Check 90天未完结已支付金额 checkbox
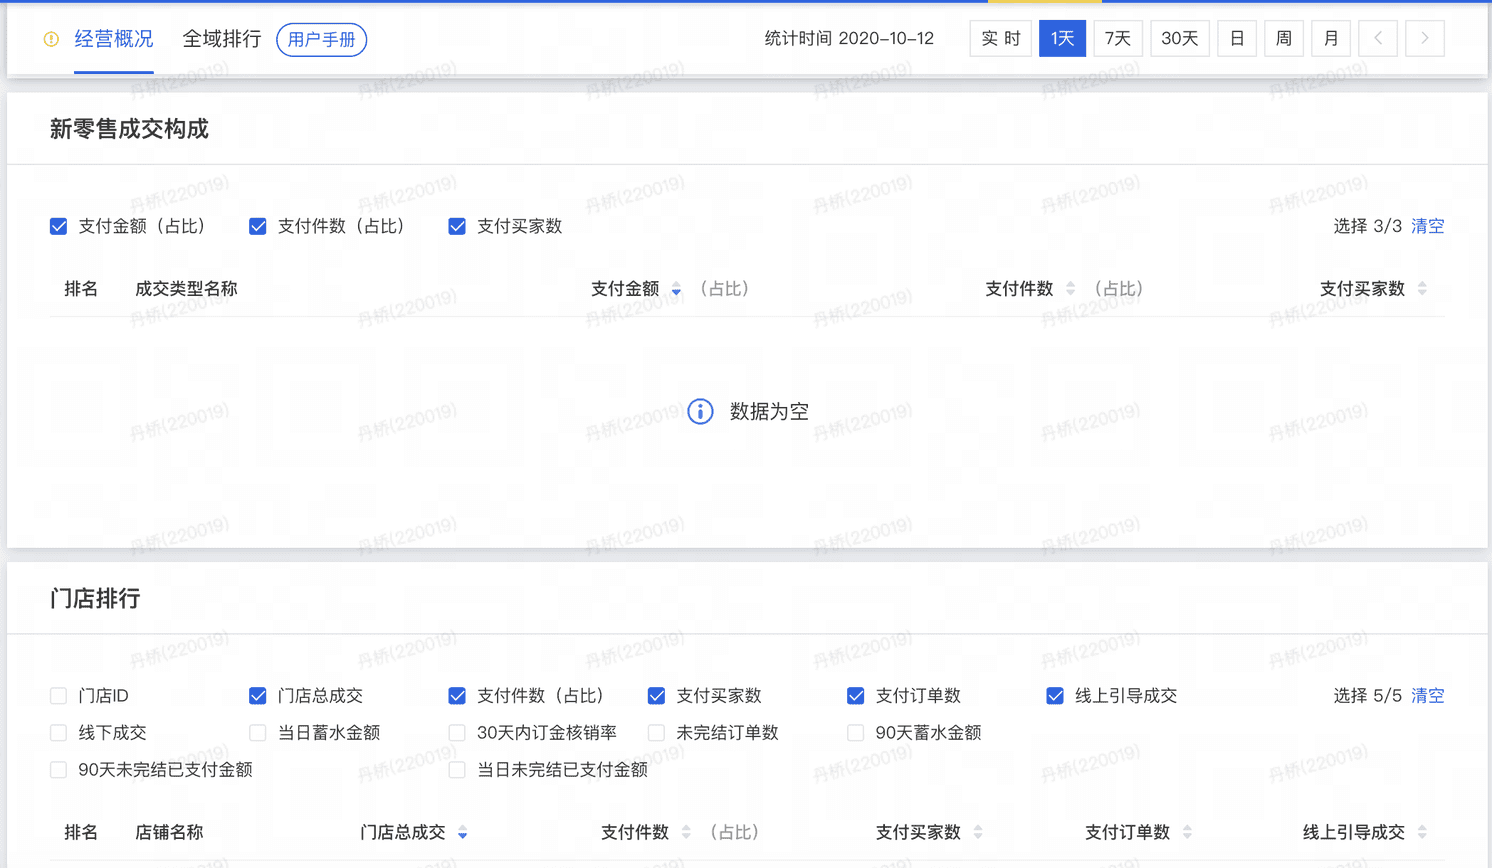The height and width of the screenshot is (868, 1492). pos(59,769)
